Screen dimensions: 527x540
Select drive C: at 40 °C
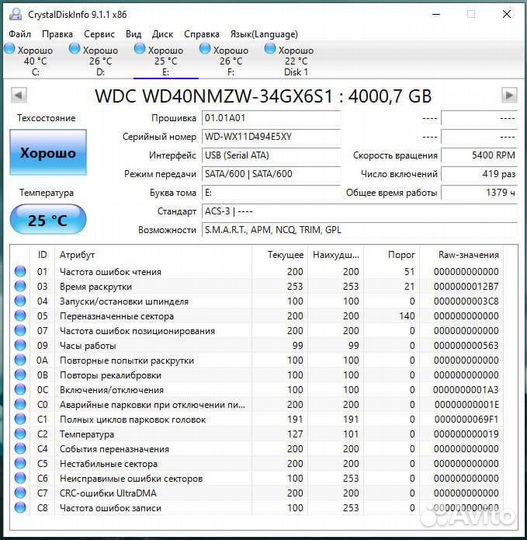click(x=30, y=60)
